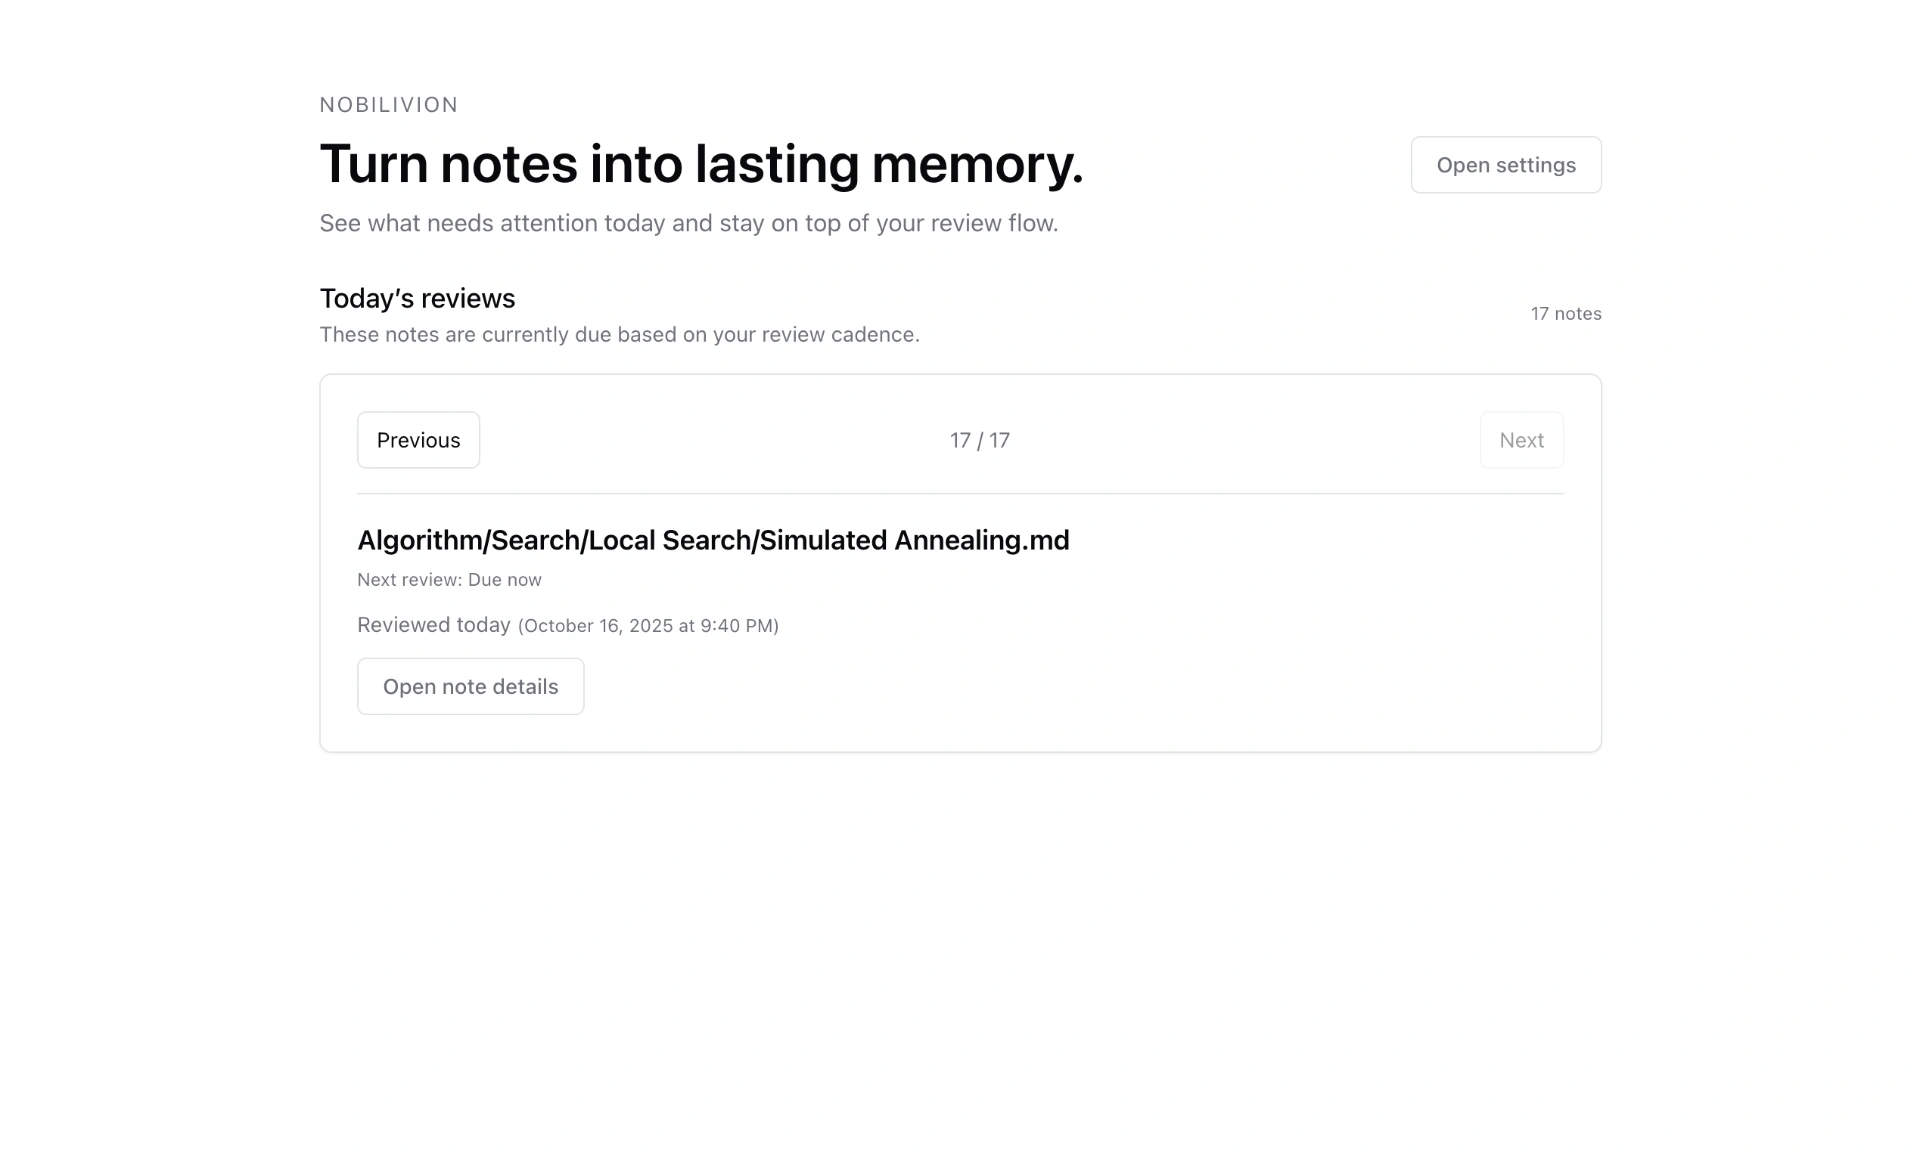The width and height of the screenshot is (1920, 1152).
Task: Click the NOBILIVION brand label
Action: [388, 105]
